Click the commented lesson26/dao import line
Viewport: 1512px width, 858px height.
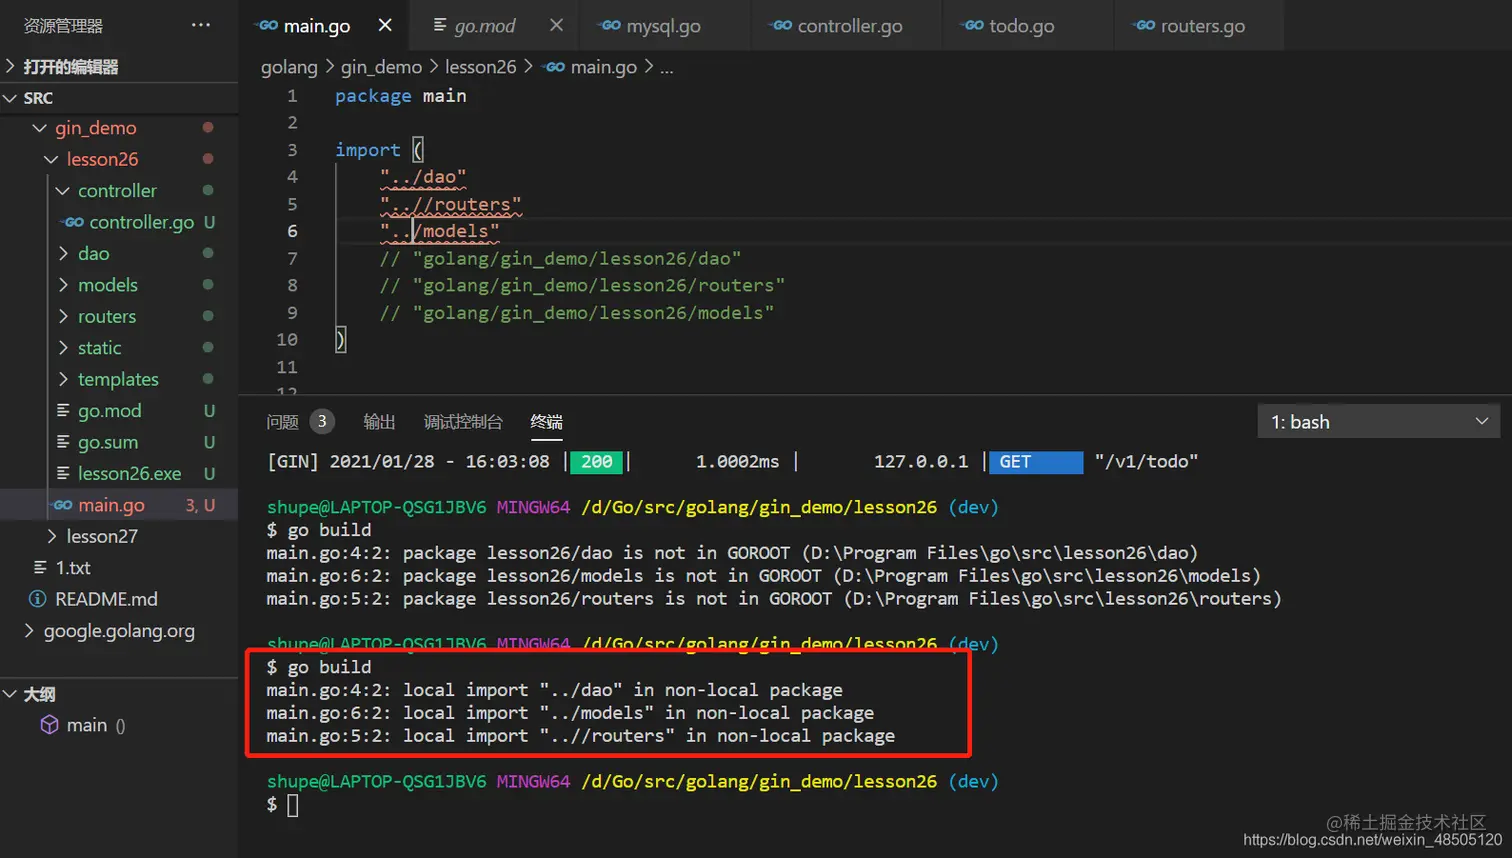coord(560,259)
